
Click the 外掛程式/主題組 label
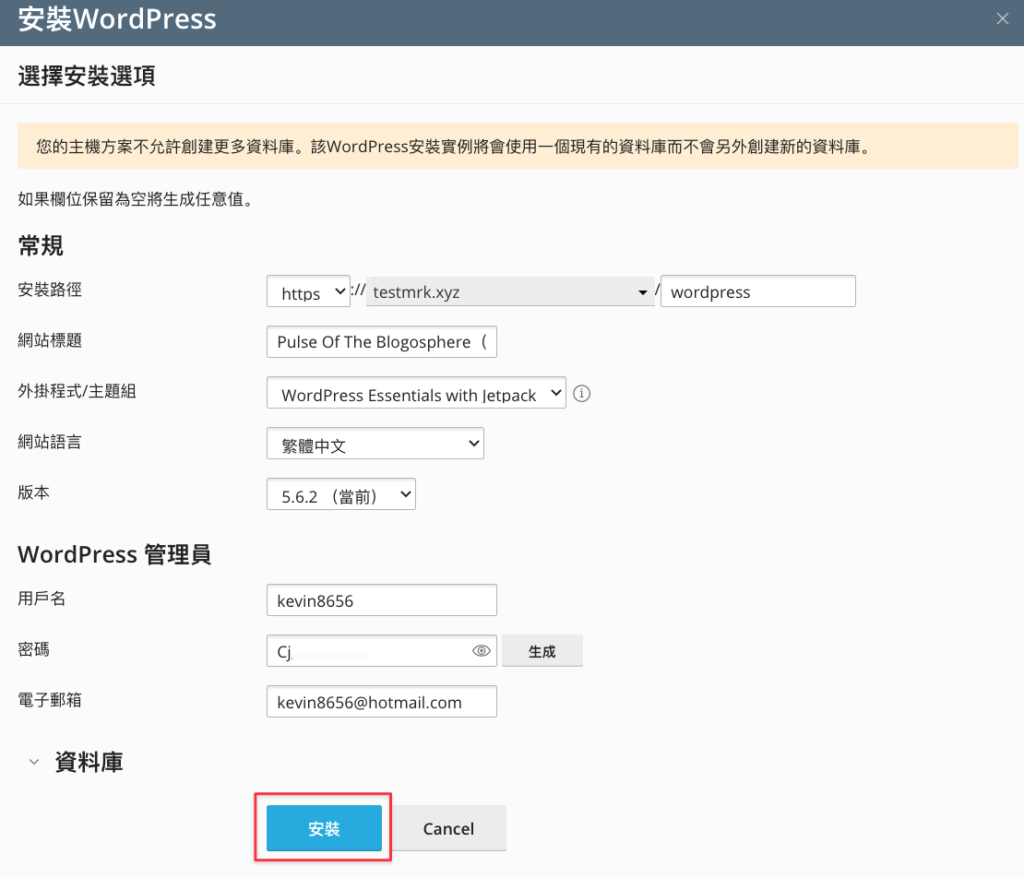tap(77, 391)
